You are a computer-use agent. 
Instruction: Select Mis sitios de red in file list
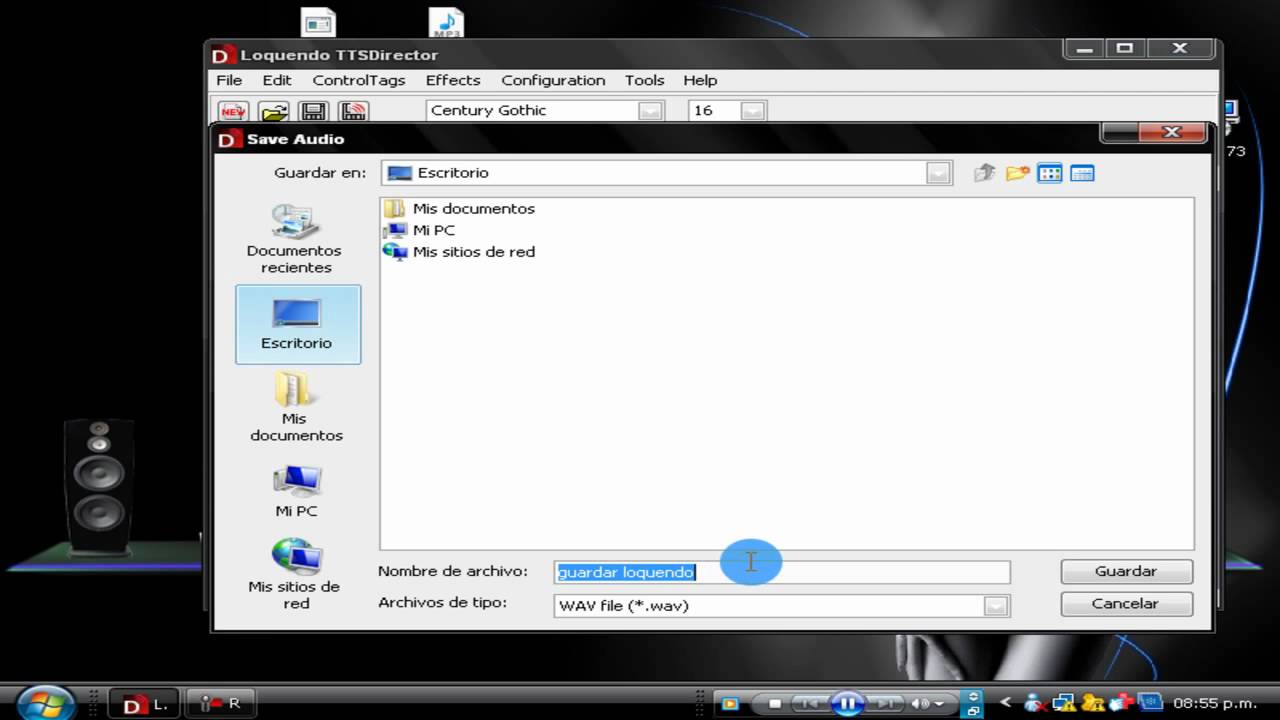tap(460, 252)
